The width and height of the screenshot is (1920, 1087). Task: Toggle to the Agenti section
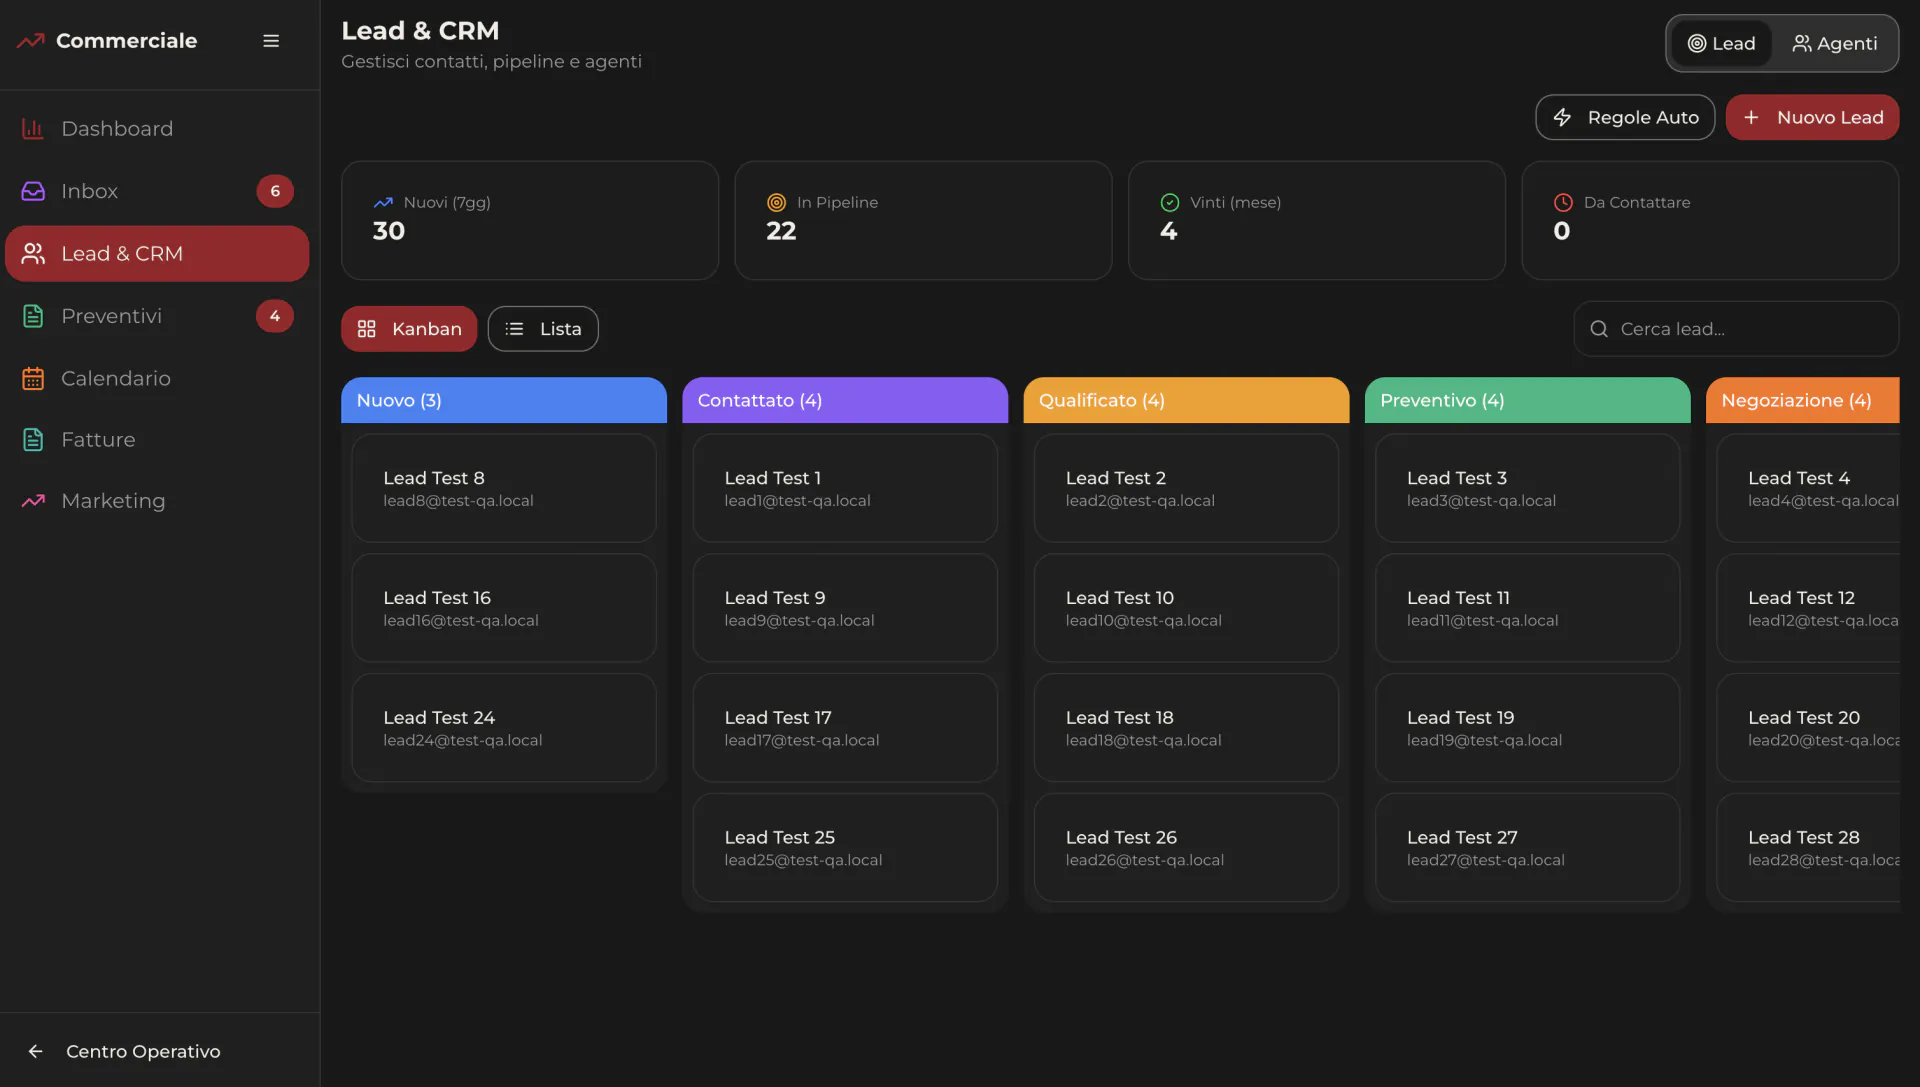pyautogui.click(x=1835, y=44)
